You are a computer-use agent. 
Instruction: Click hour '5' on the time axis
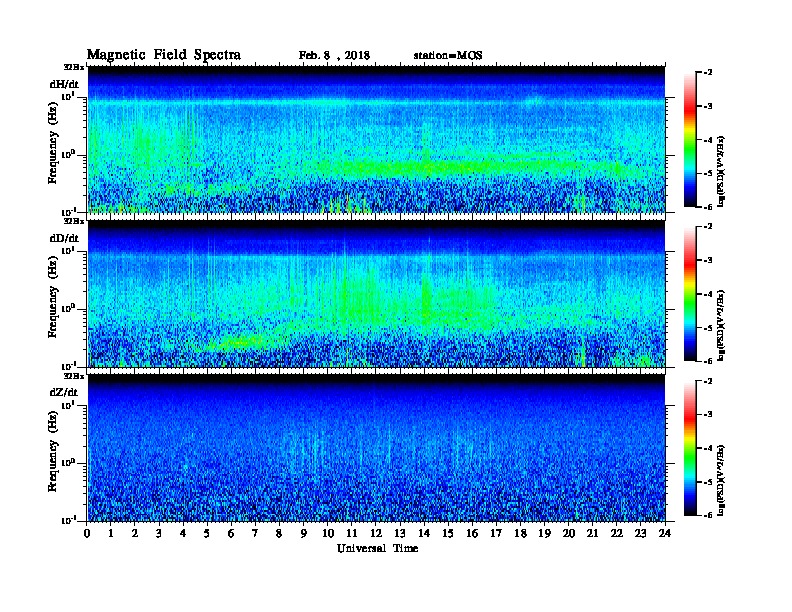click(x=207, y=534)
